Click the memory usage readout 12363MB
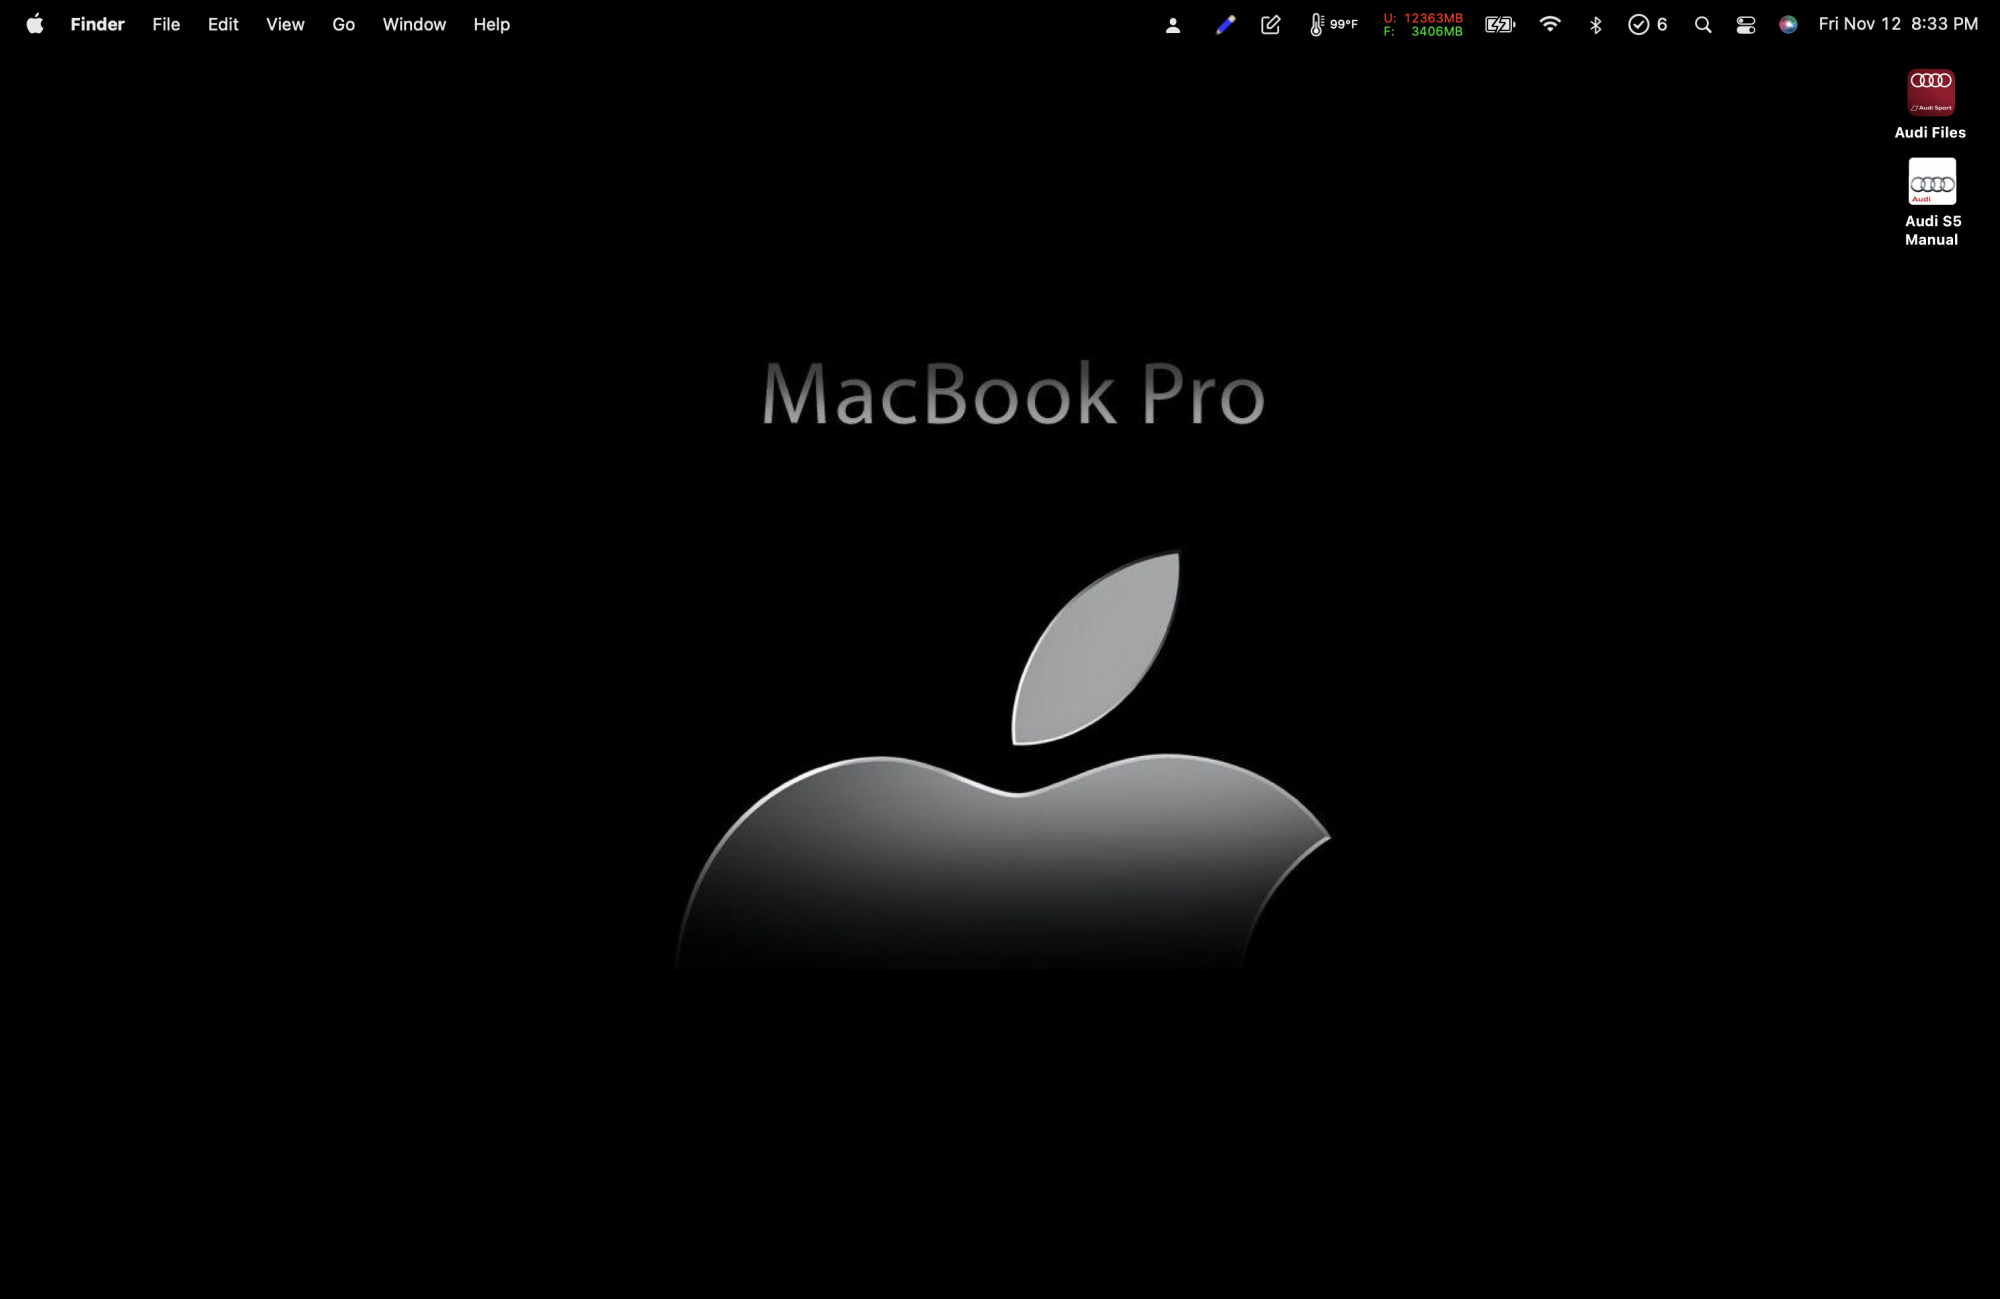The height and width of the screenshot is (1299, 2000). point(1423,24)
